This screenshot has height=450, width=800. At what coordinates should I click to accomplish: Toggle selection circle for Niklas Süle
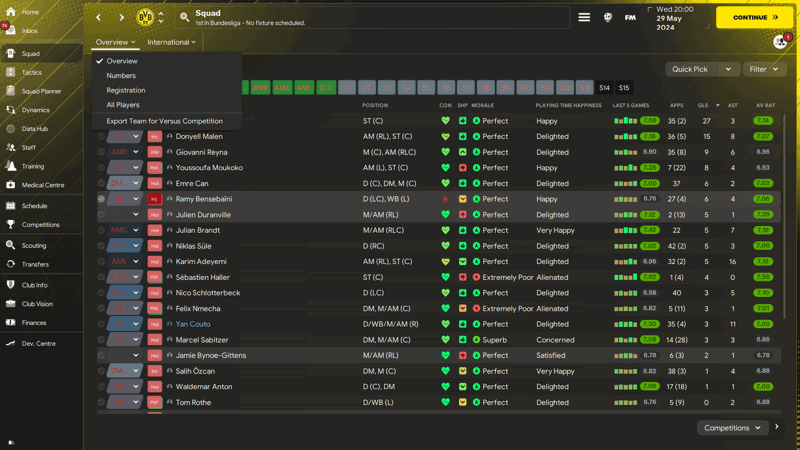101,246
